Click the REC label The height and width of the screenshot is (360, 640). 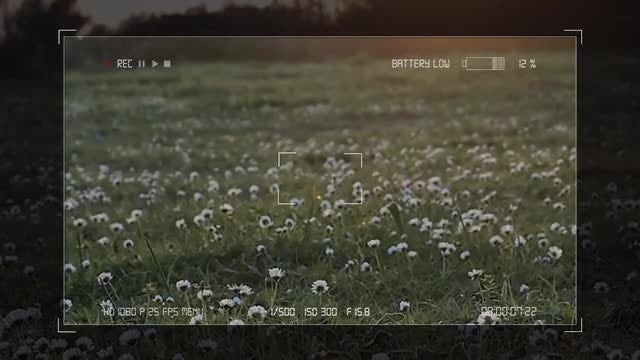124,64
